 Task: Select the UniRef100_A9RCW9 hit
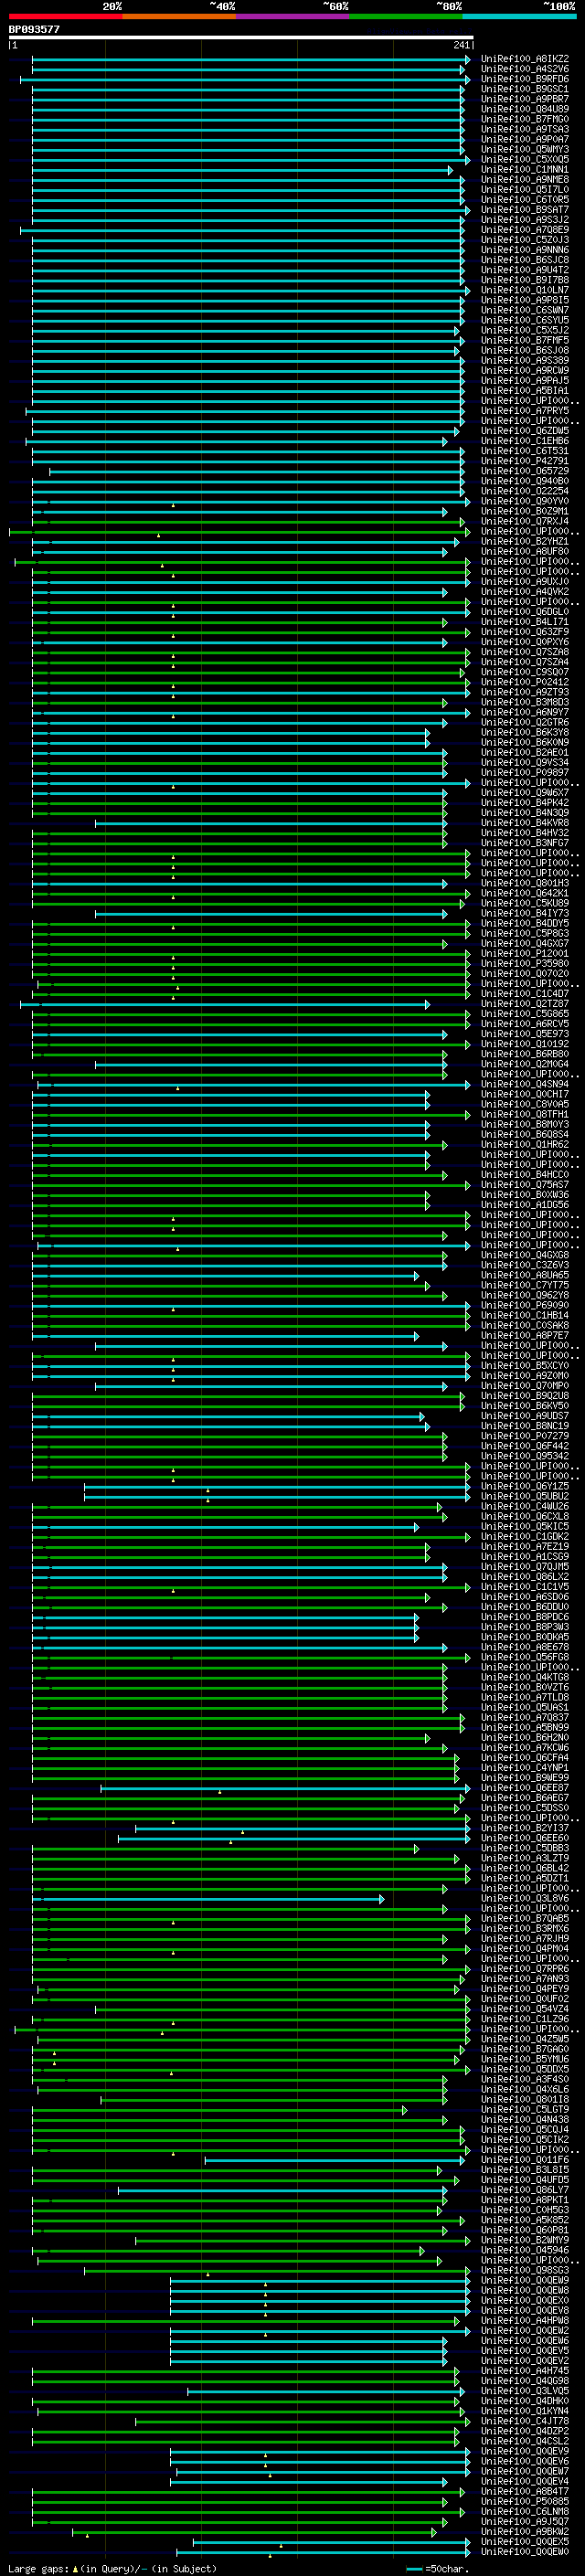click(525, 371)
